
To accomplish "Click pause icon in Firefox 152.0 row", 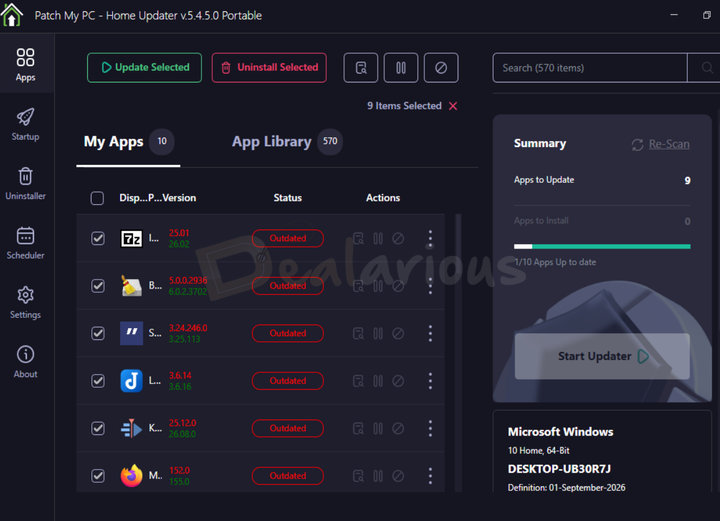I will pyautogui.click(x=378, y=476).
